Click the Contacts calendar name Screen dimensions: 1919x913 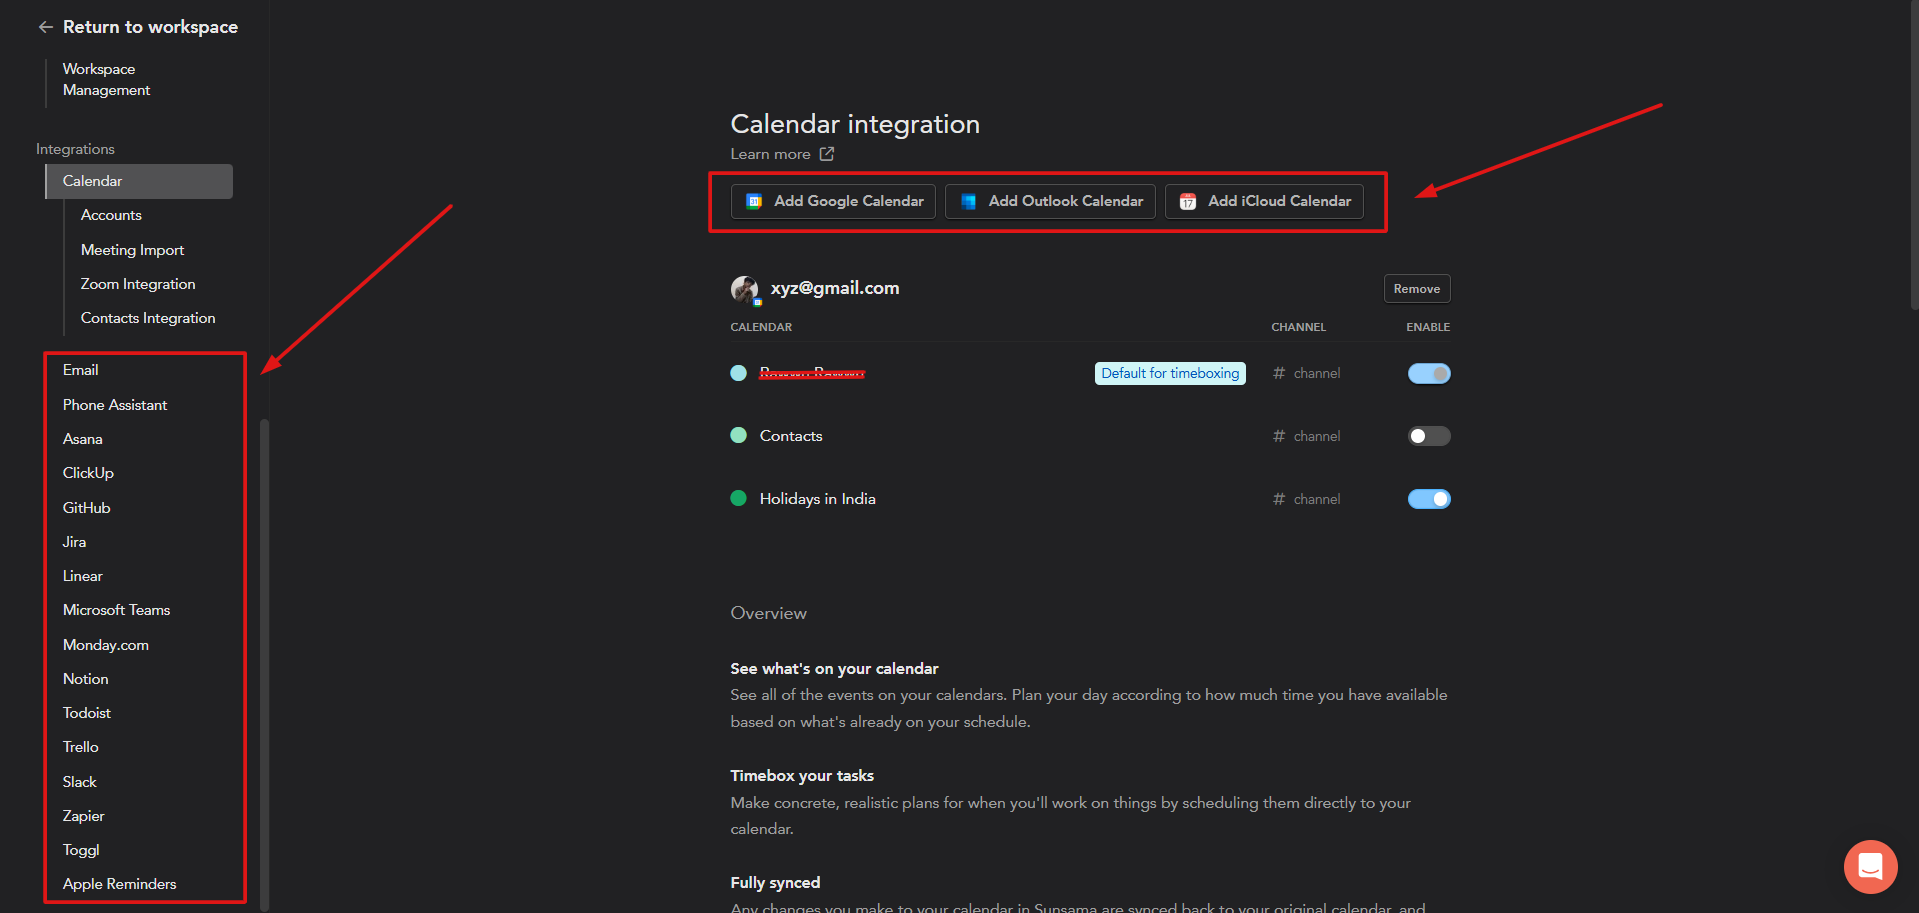tap(791, 436)
